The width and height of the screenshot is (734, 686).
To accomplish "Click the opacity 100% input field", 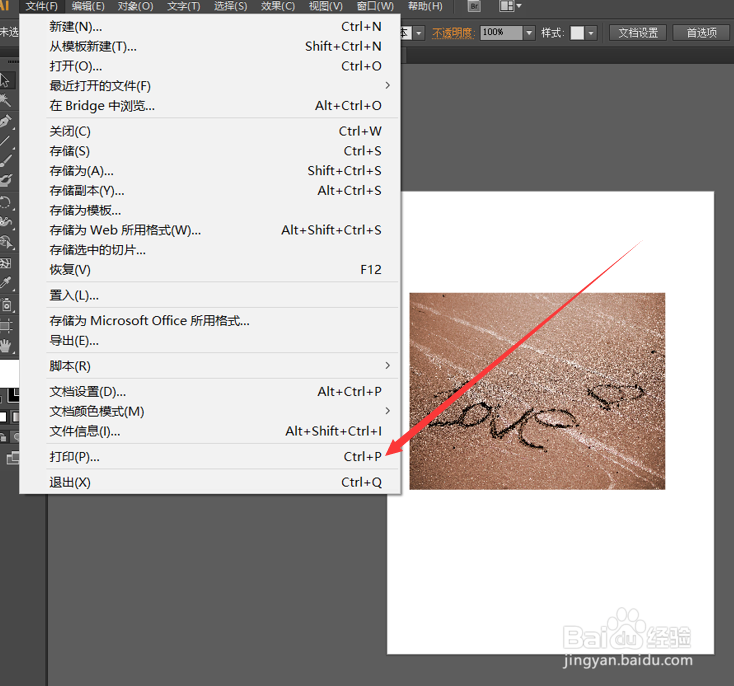I will pos(501,33).
